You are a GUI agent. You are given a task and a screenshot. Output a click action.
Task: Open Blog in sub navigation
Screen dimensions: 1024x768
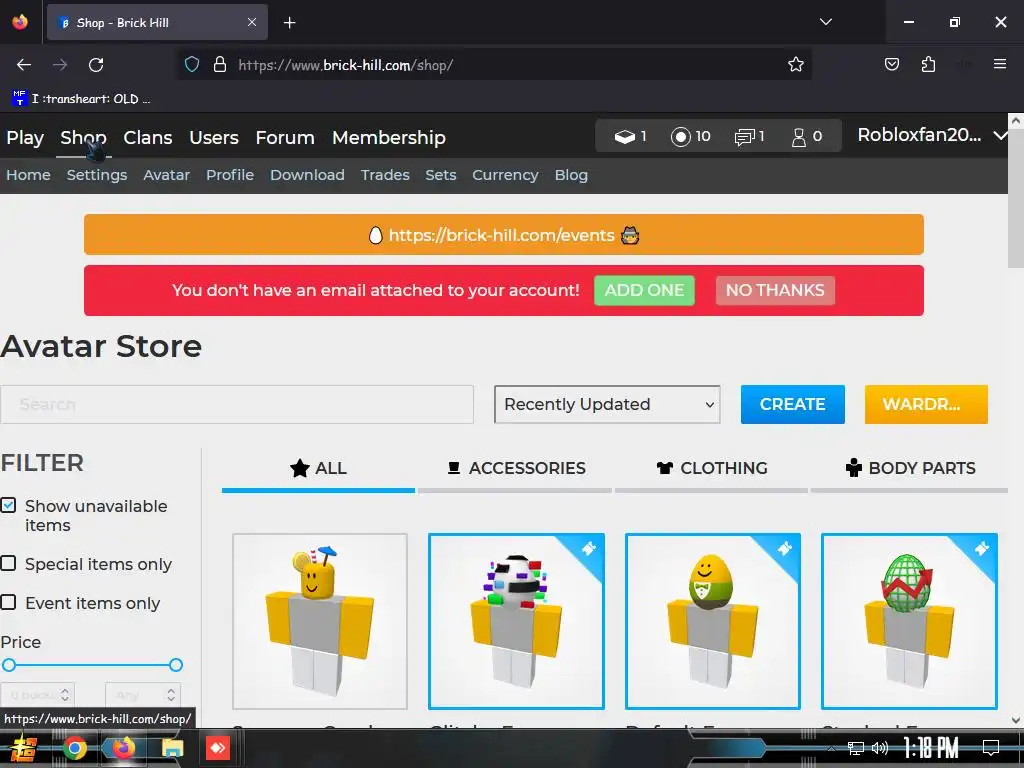(x=571, y=175)
